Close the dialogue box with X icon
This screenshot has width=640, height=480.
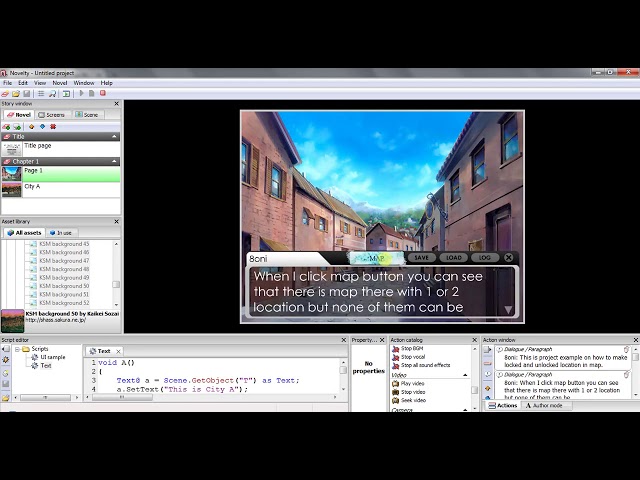[x=509, y=257]
